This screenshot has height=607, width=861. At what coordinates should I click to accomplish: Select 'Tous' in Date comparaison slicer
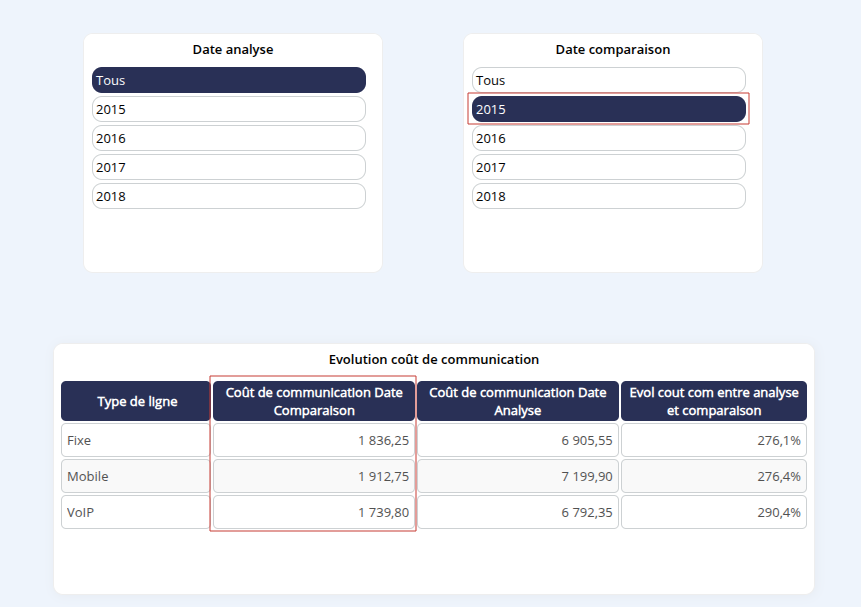(x=609, y=80)
